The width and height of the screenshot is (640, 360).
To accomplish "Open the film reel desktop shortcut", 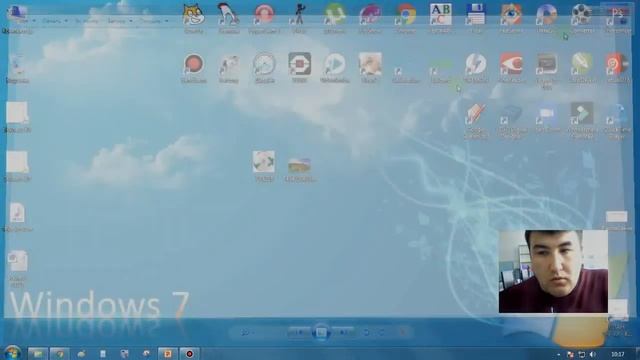I will [581, 15].
